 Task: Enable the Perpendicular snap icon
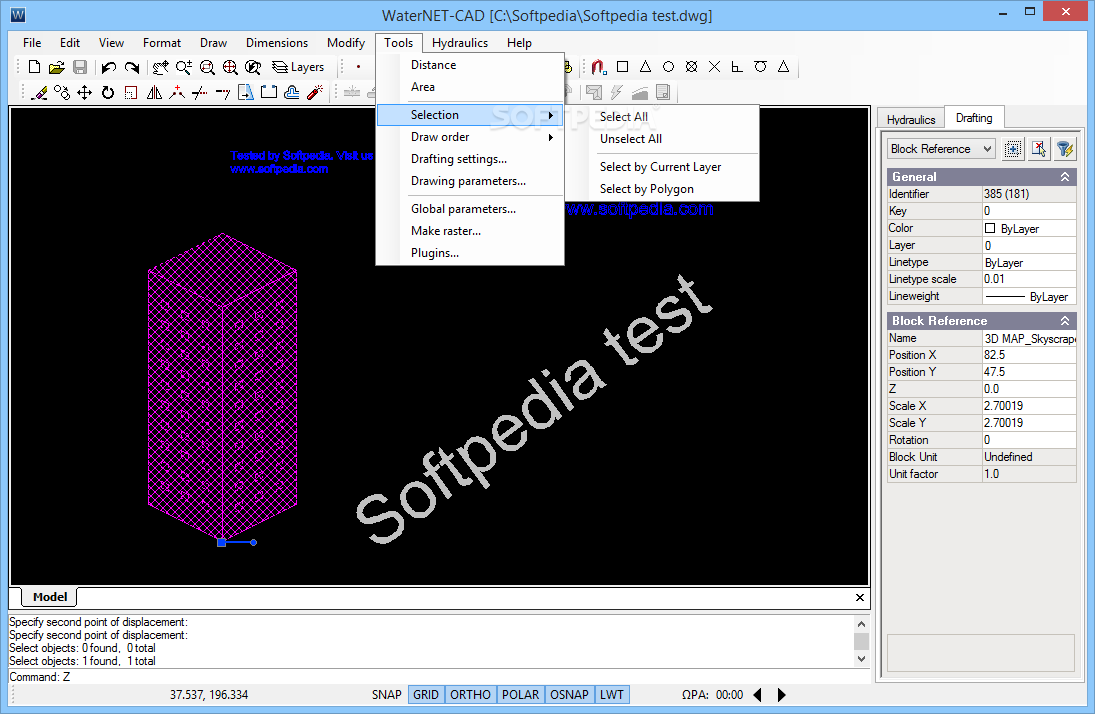point(737,67)
